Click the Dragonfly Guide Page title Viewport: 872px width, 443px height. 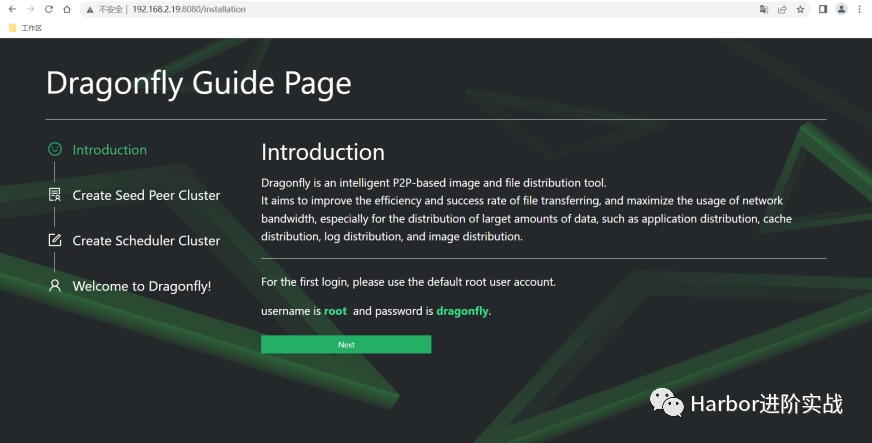199,83
